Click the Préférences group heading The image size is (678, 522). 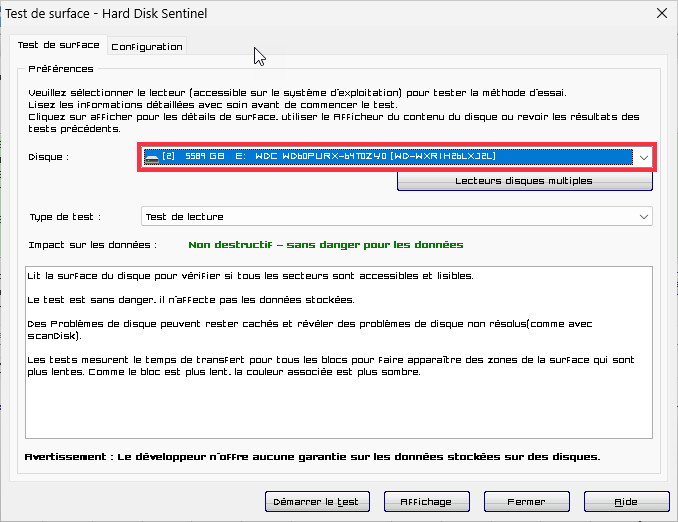[x=61, y=69]
